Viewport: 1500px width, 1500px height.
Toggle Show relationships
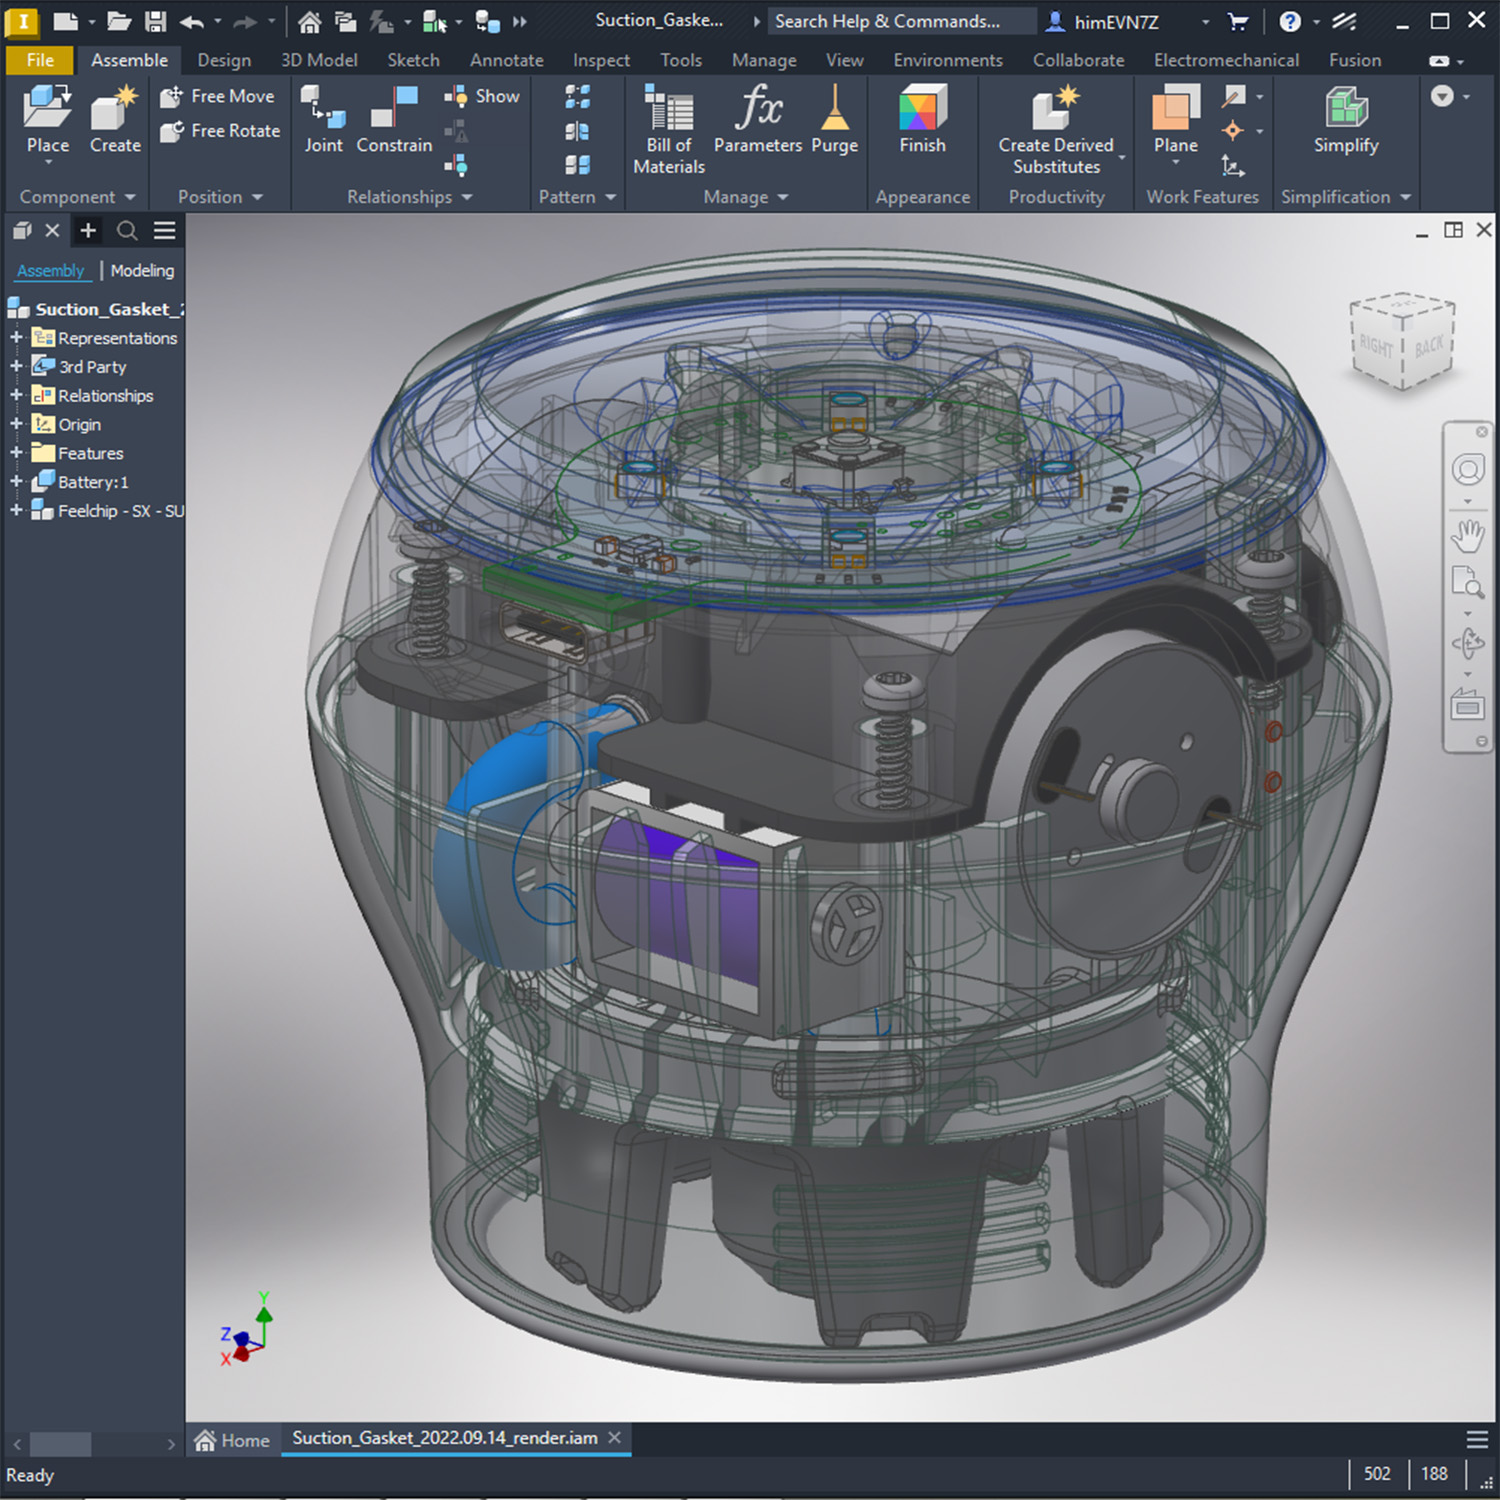(x=482, y=96)
